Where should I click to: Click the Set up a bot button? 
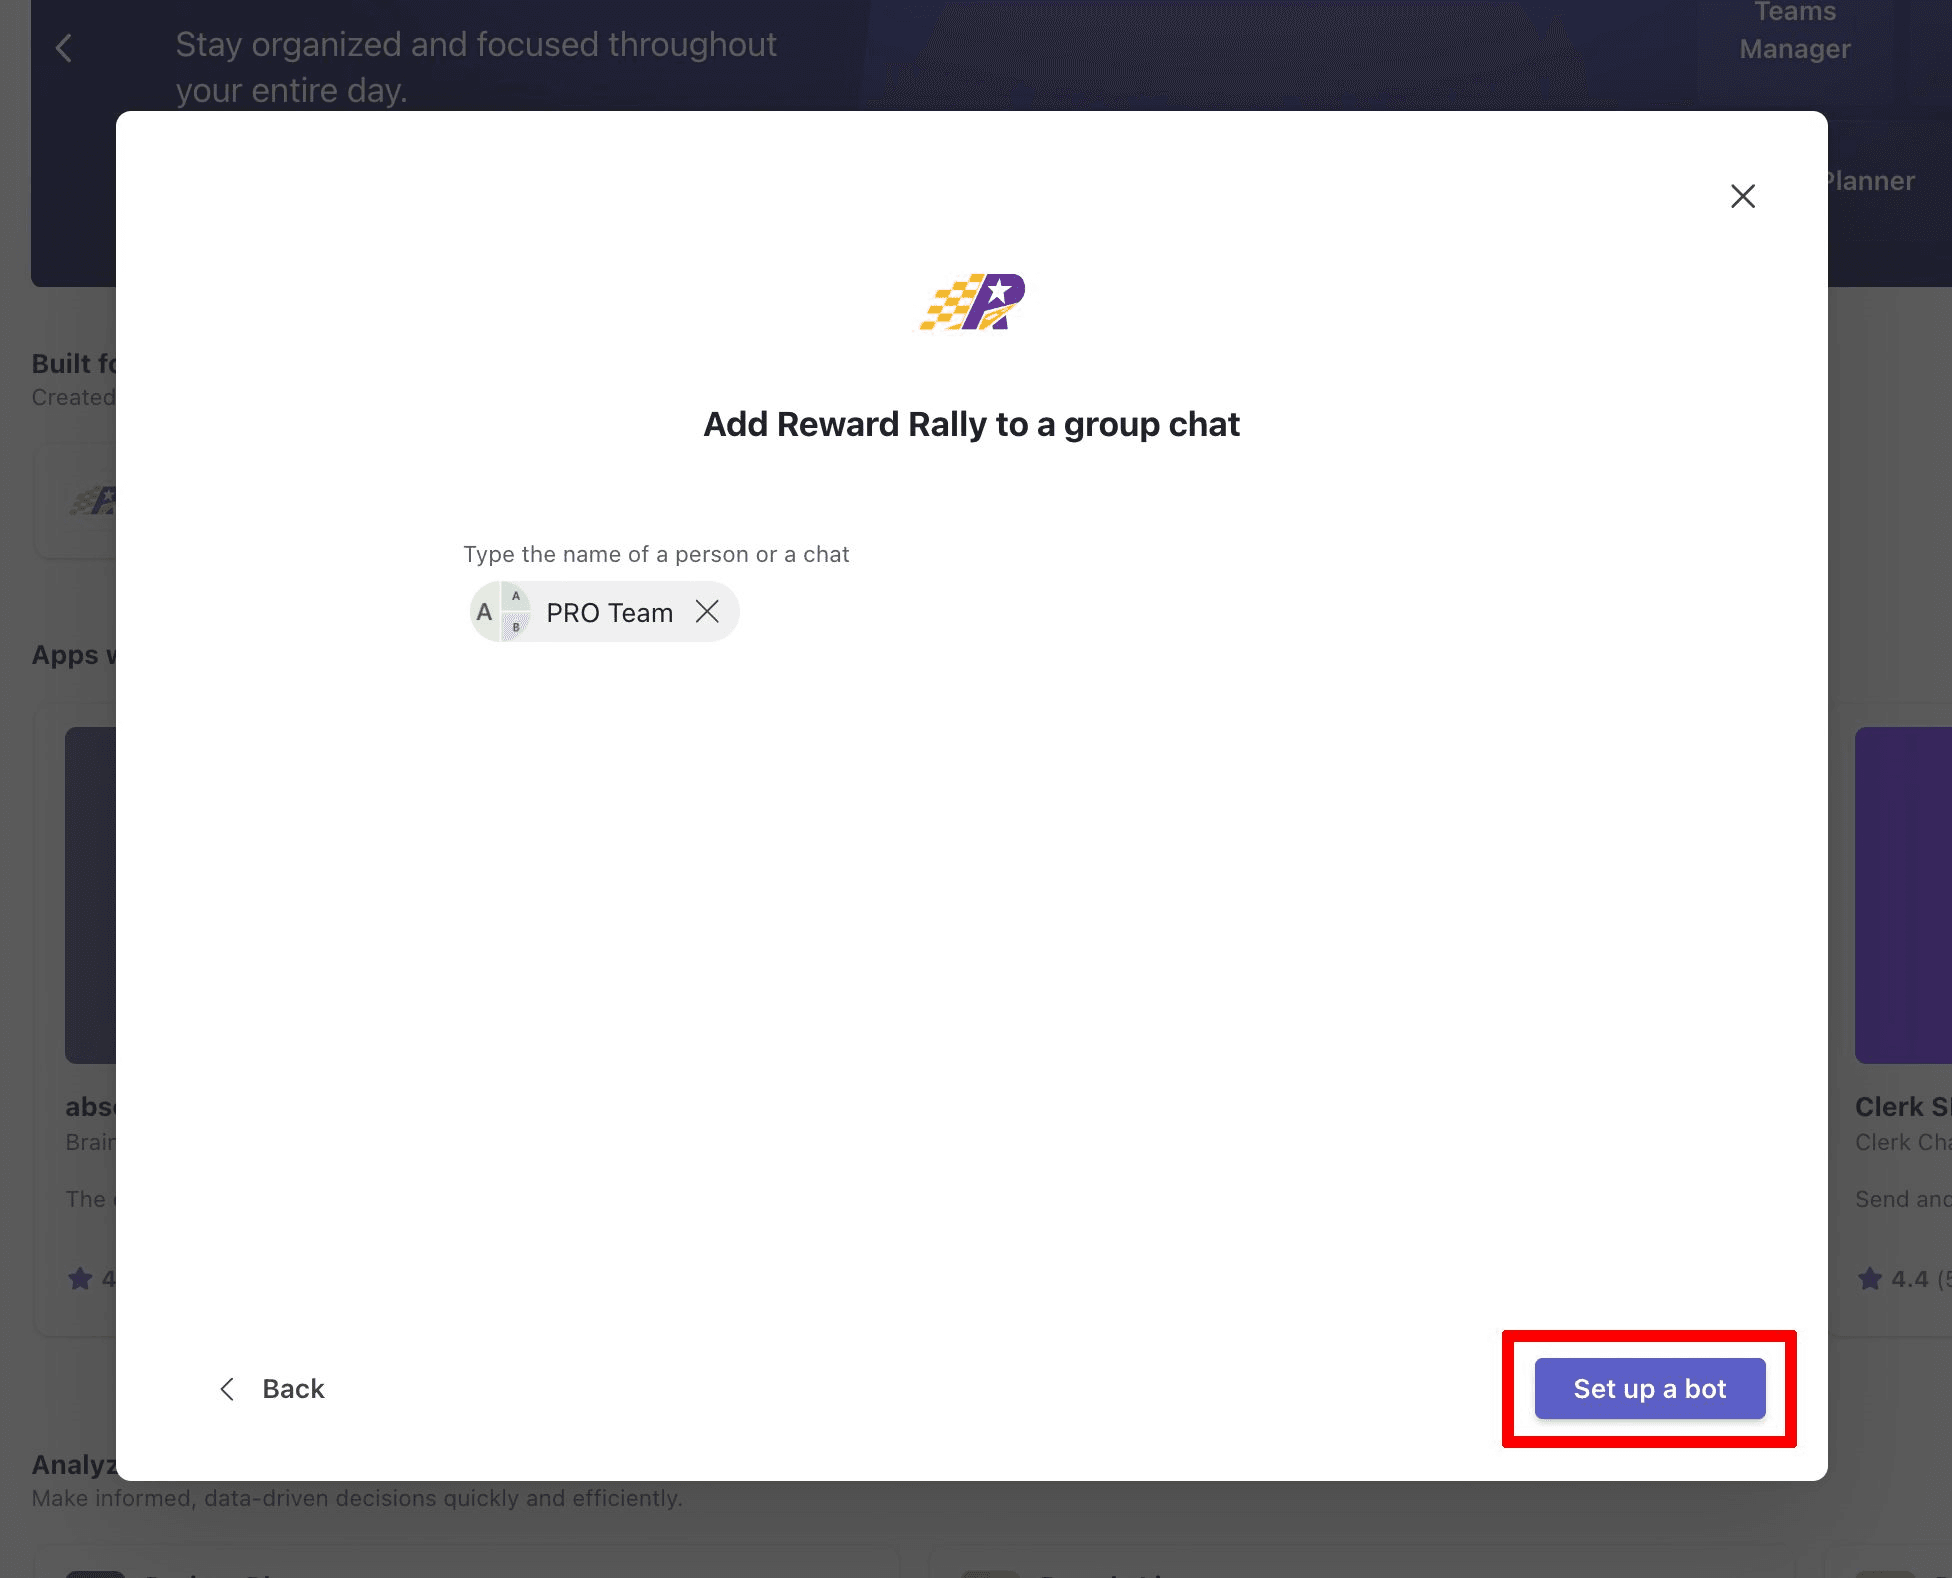point(1650,1388)
